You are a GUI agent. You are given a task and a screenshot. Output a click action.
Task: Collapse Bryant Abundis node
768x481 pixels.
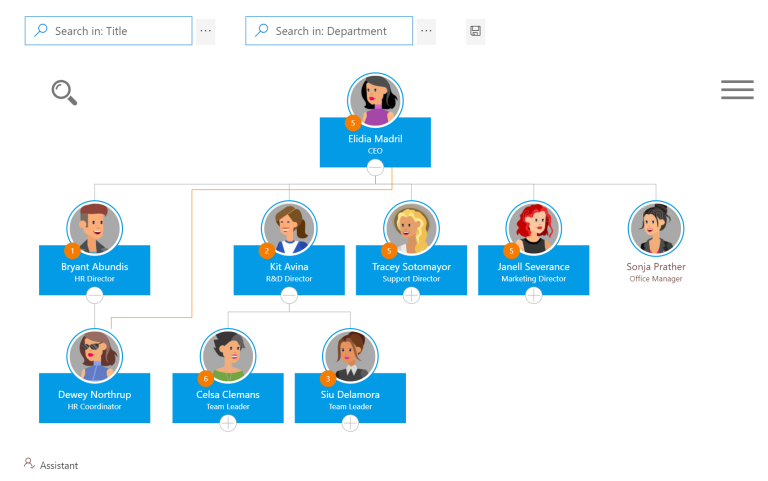95,295
